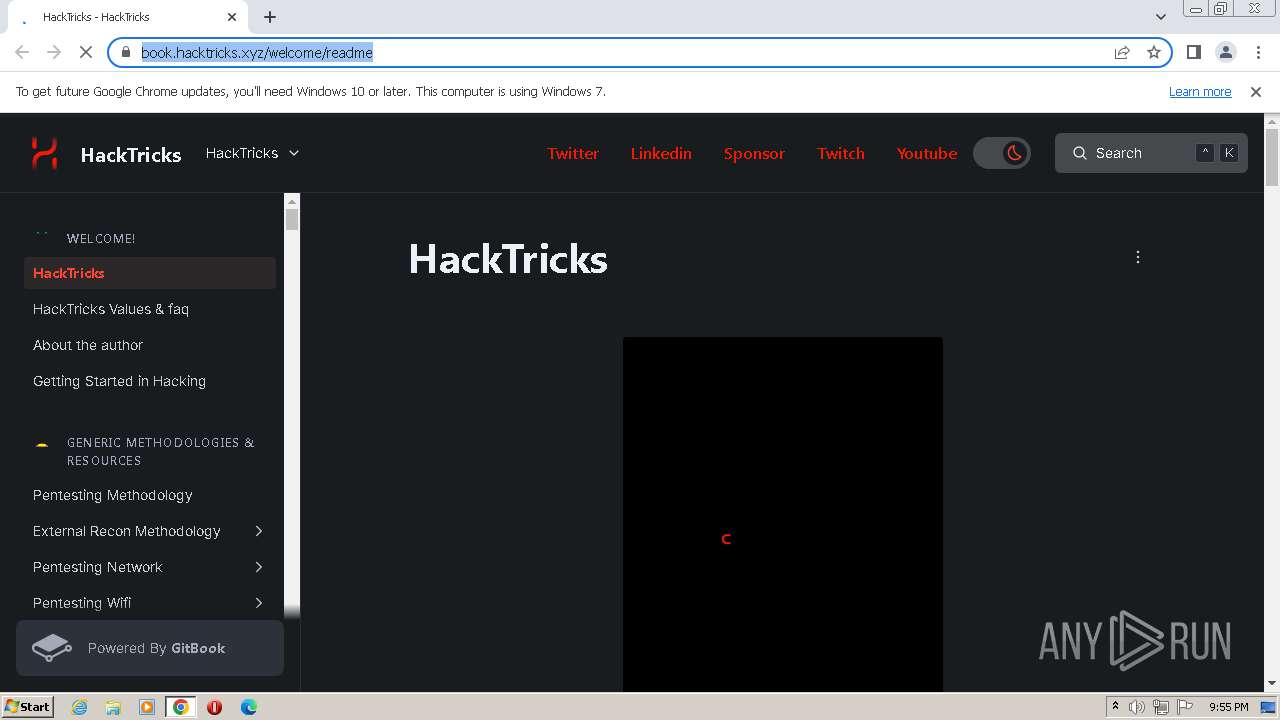Click the WELCOME! section heading

point(100,239)
